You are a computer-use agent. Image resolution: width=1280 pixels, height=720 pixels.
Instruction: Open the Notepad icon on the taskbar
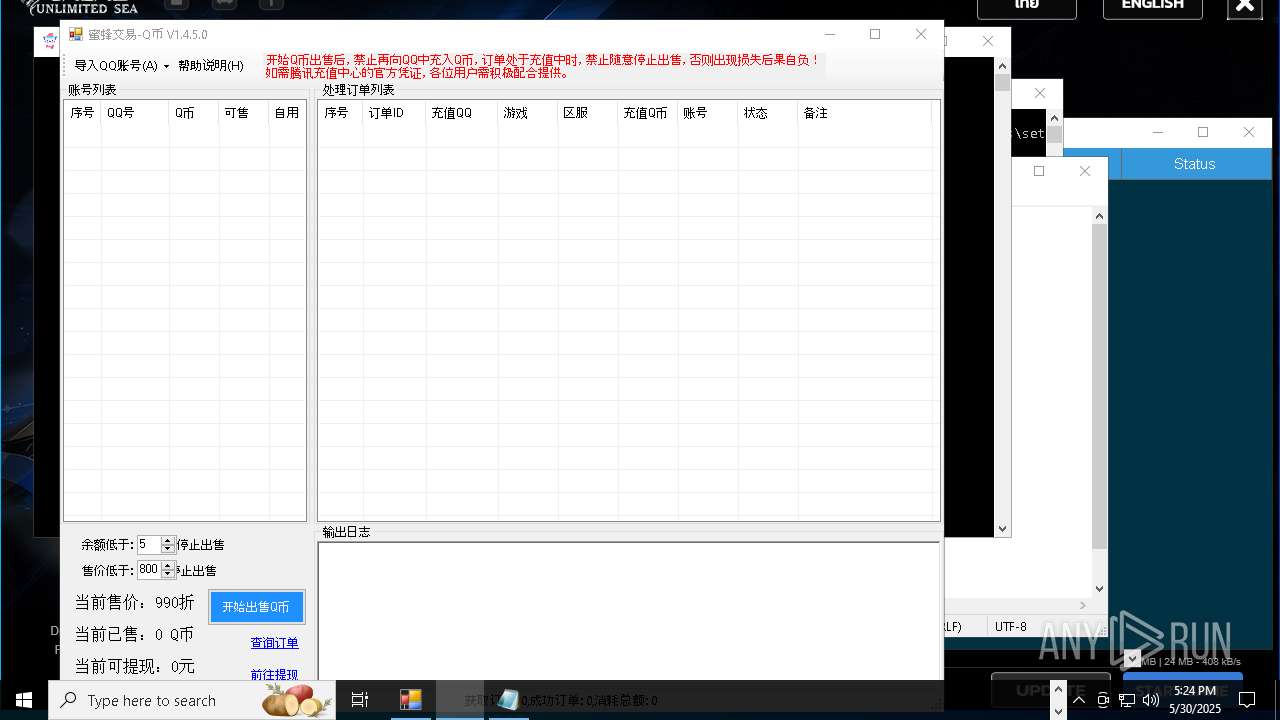pos(507,700)
